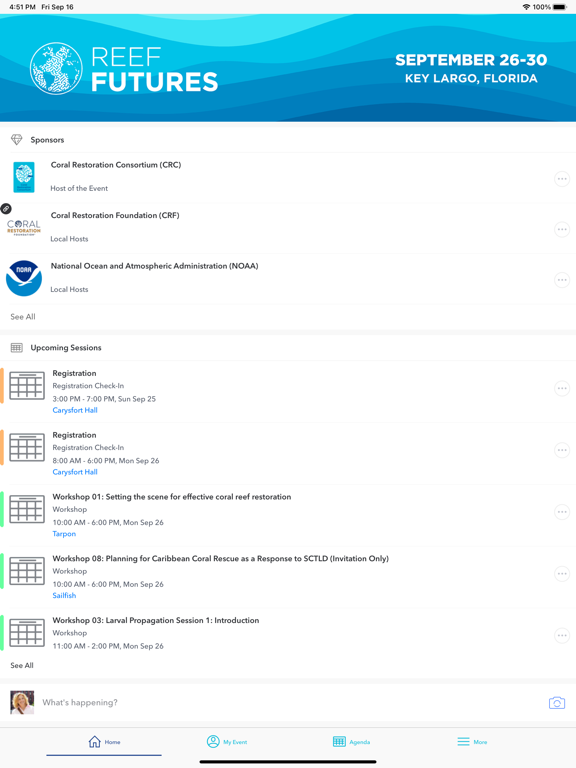Open more options for Workshop 03 session
The height and width of the screenshot is (768, 576).
562,635
